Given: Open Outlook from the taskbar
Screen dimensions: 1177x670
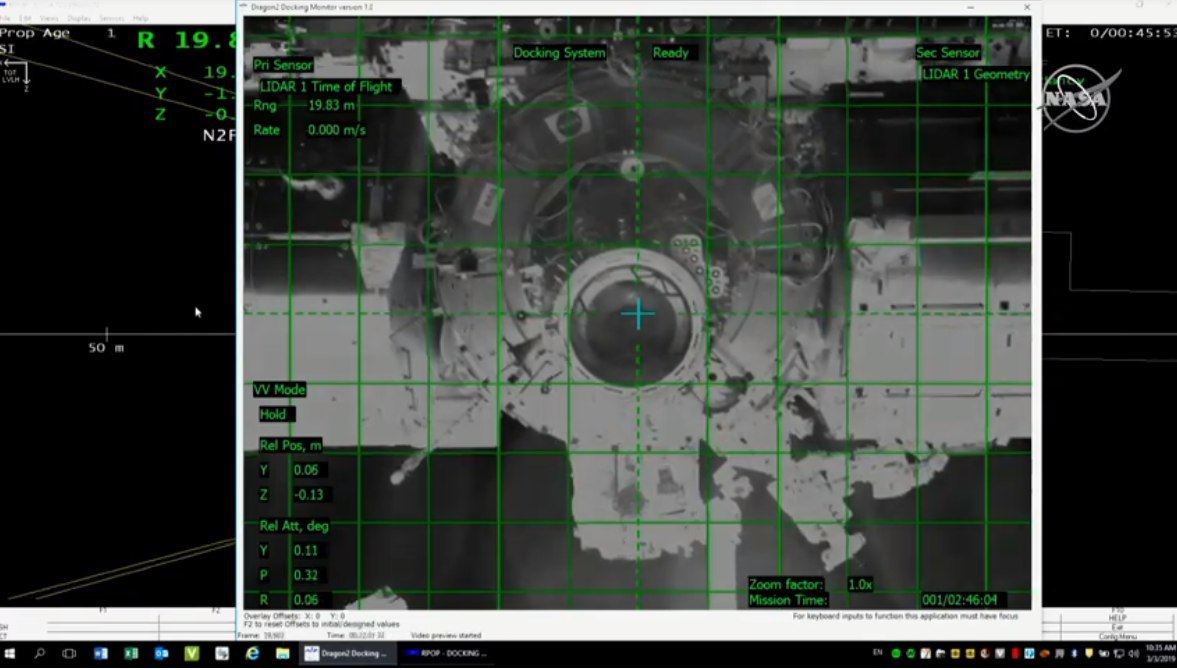Looking at the screenshot, I should [161, 653].
